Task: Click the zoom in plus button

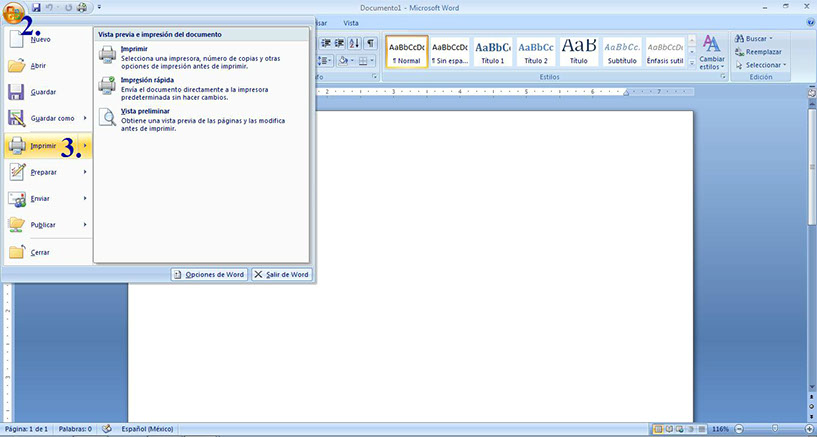Action: pyautogui.click(x=809, y=429)
